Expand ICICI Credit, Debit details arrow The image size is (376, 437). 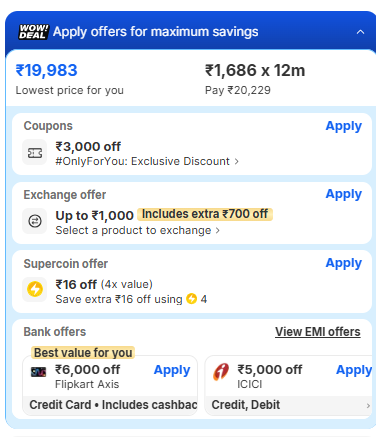(x=368, y=406)
